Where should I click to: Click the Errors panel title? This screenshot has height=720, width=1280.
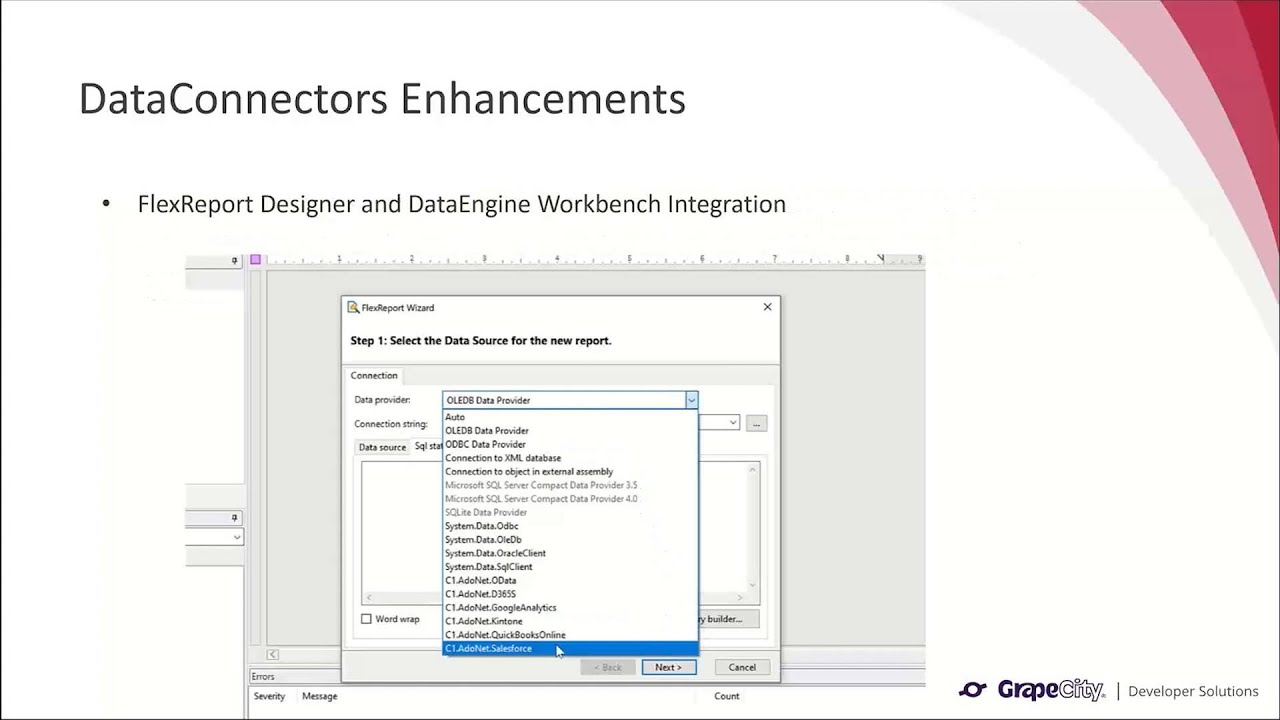263,677
